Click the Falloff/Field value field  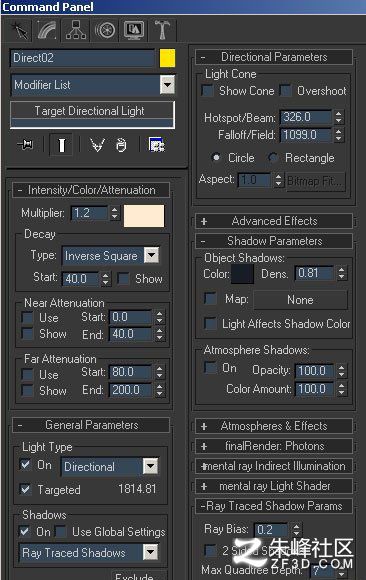(306, 135)
